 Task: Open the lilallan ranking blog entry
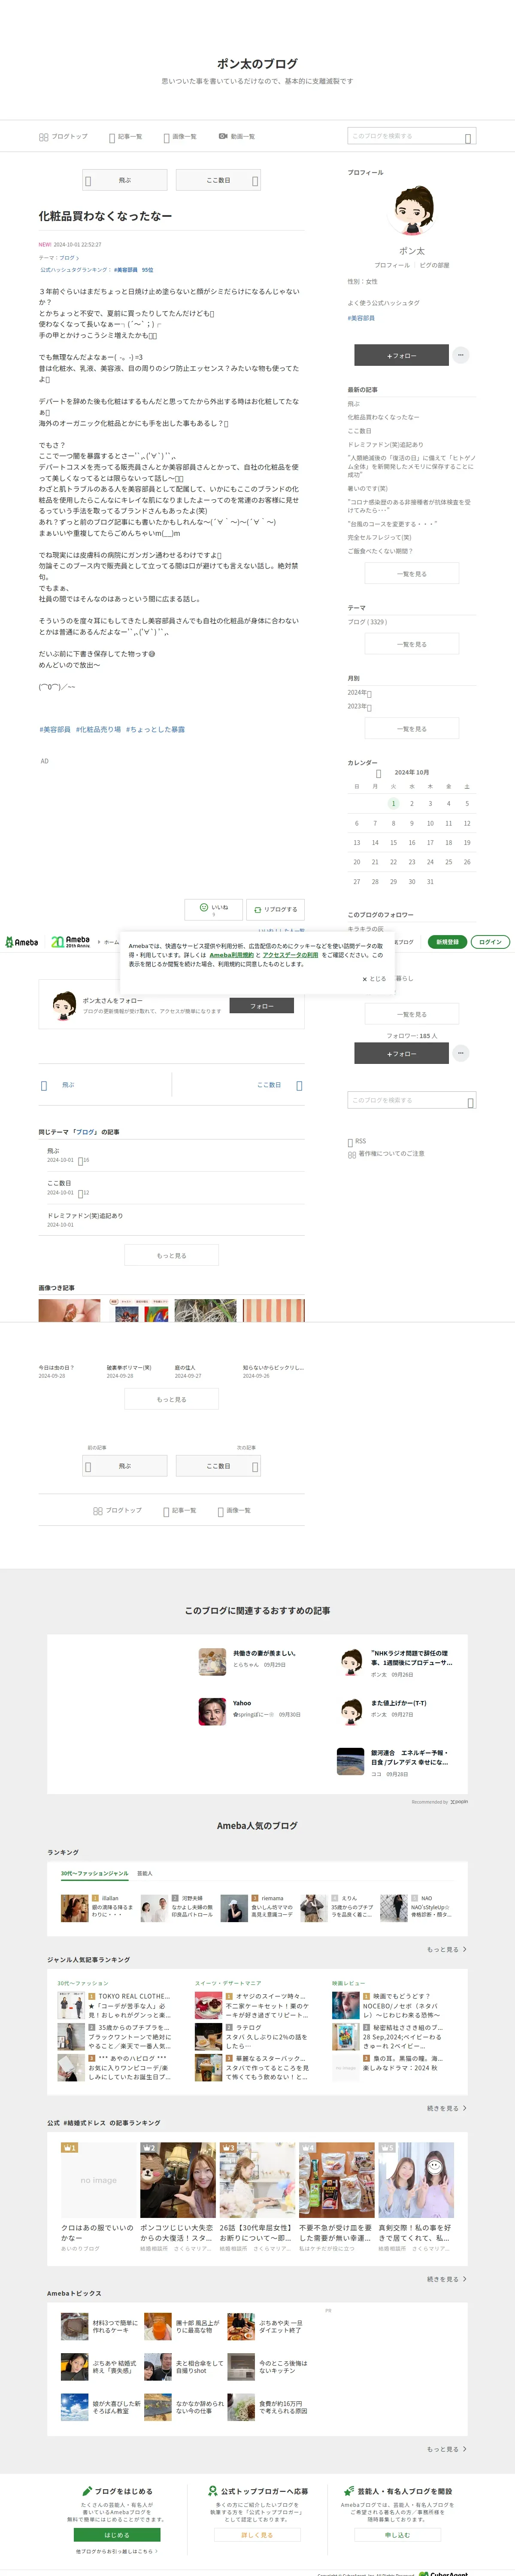click(98, 1908)
